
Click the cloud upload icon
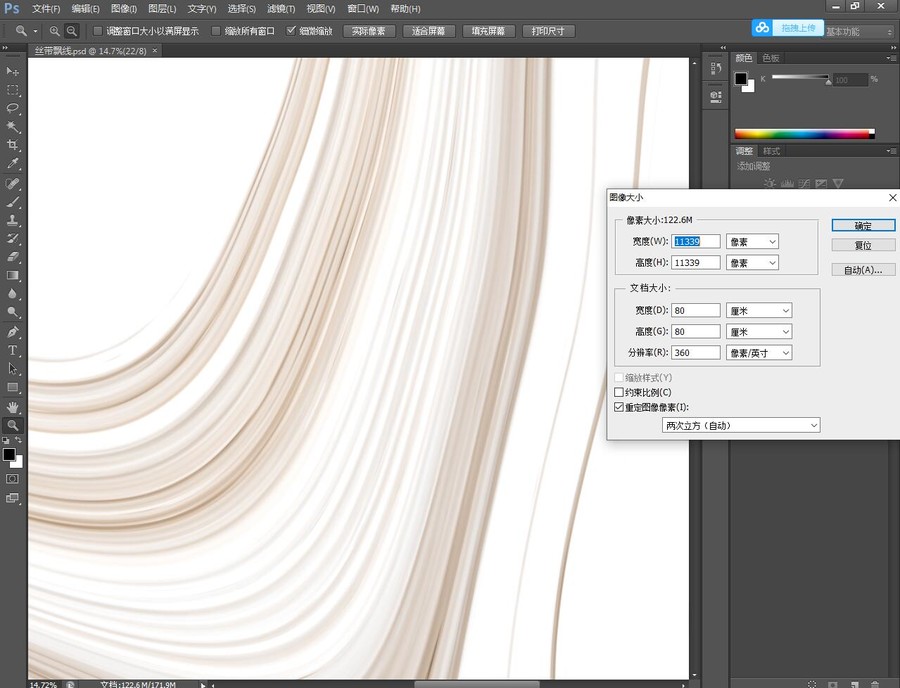coord(762,28)
